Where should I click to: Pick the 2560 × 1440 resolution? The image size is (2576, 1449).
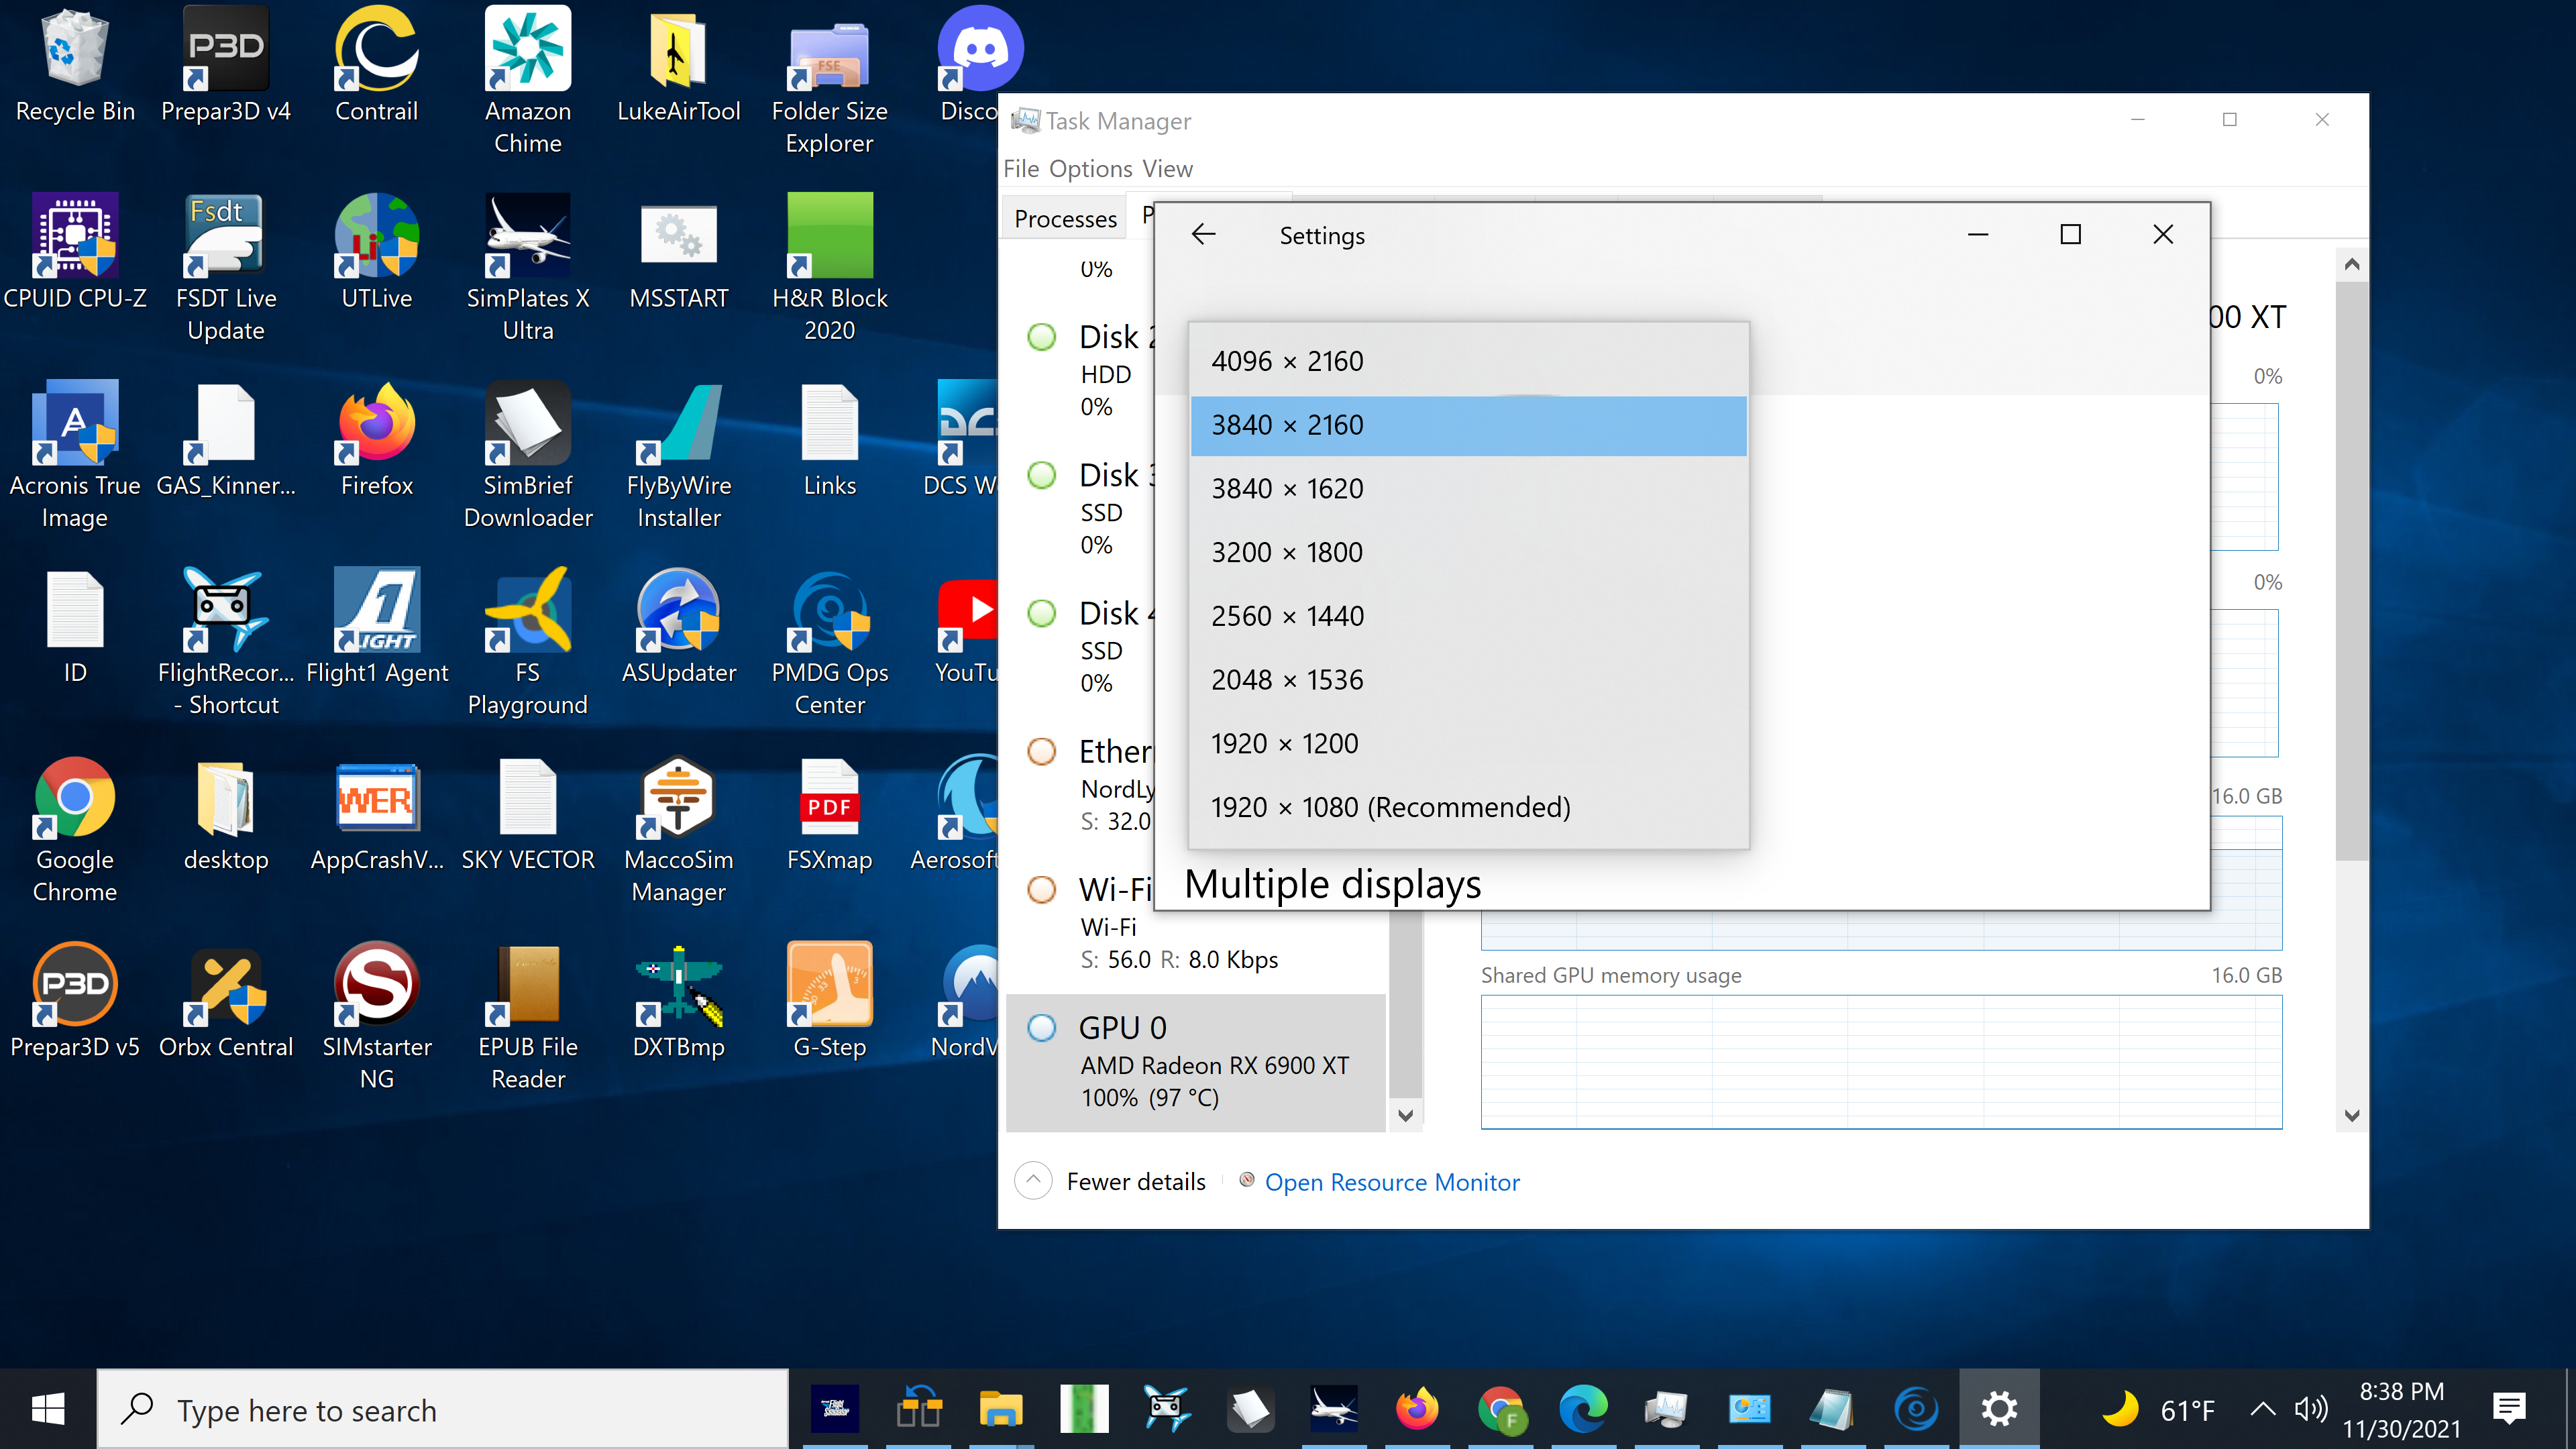(x=1468, y=616)
